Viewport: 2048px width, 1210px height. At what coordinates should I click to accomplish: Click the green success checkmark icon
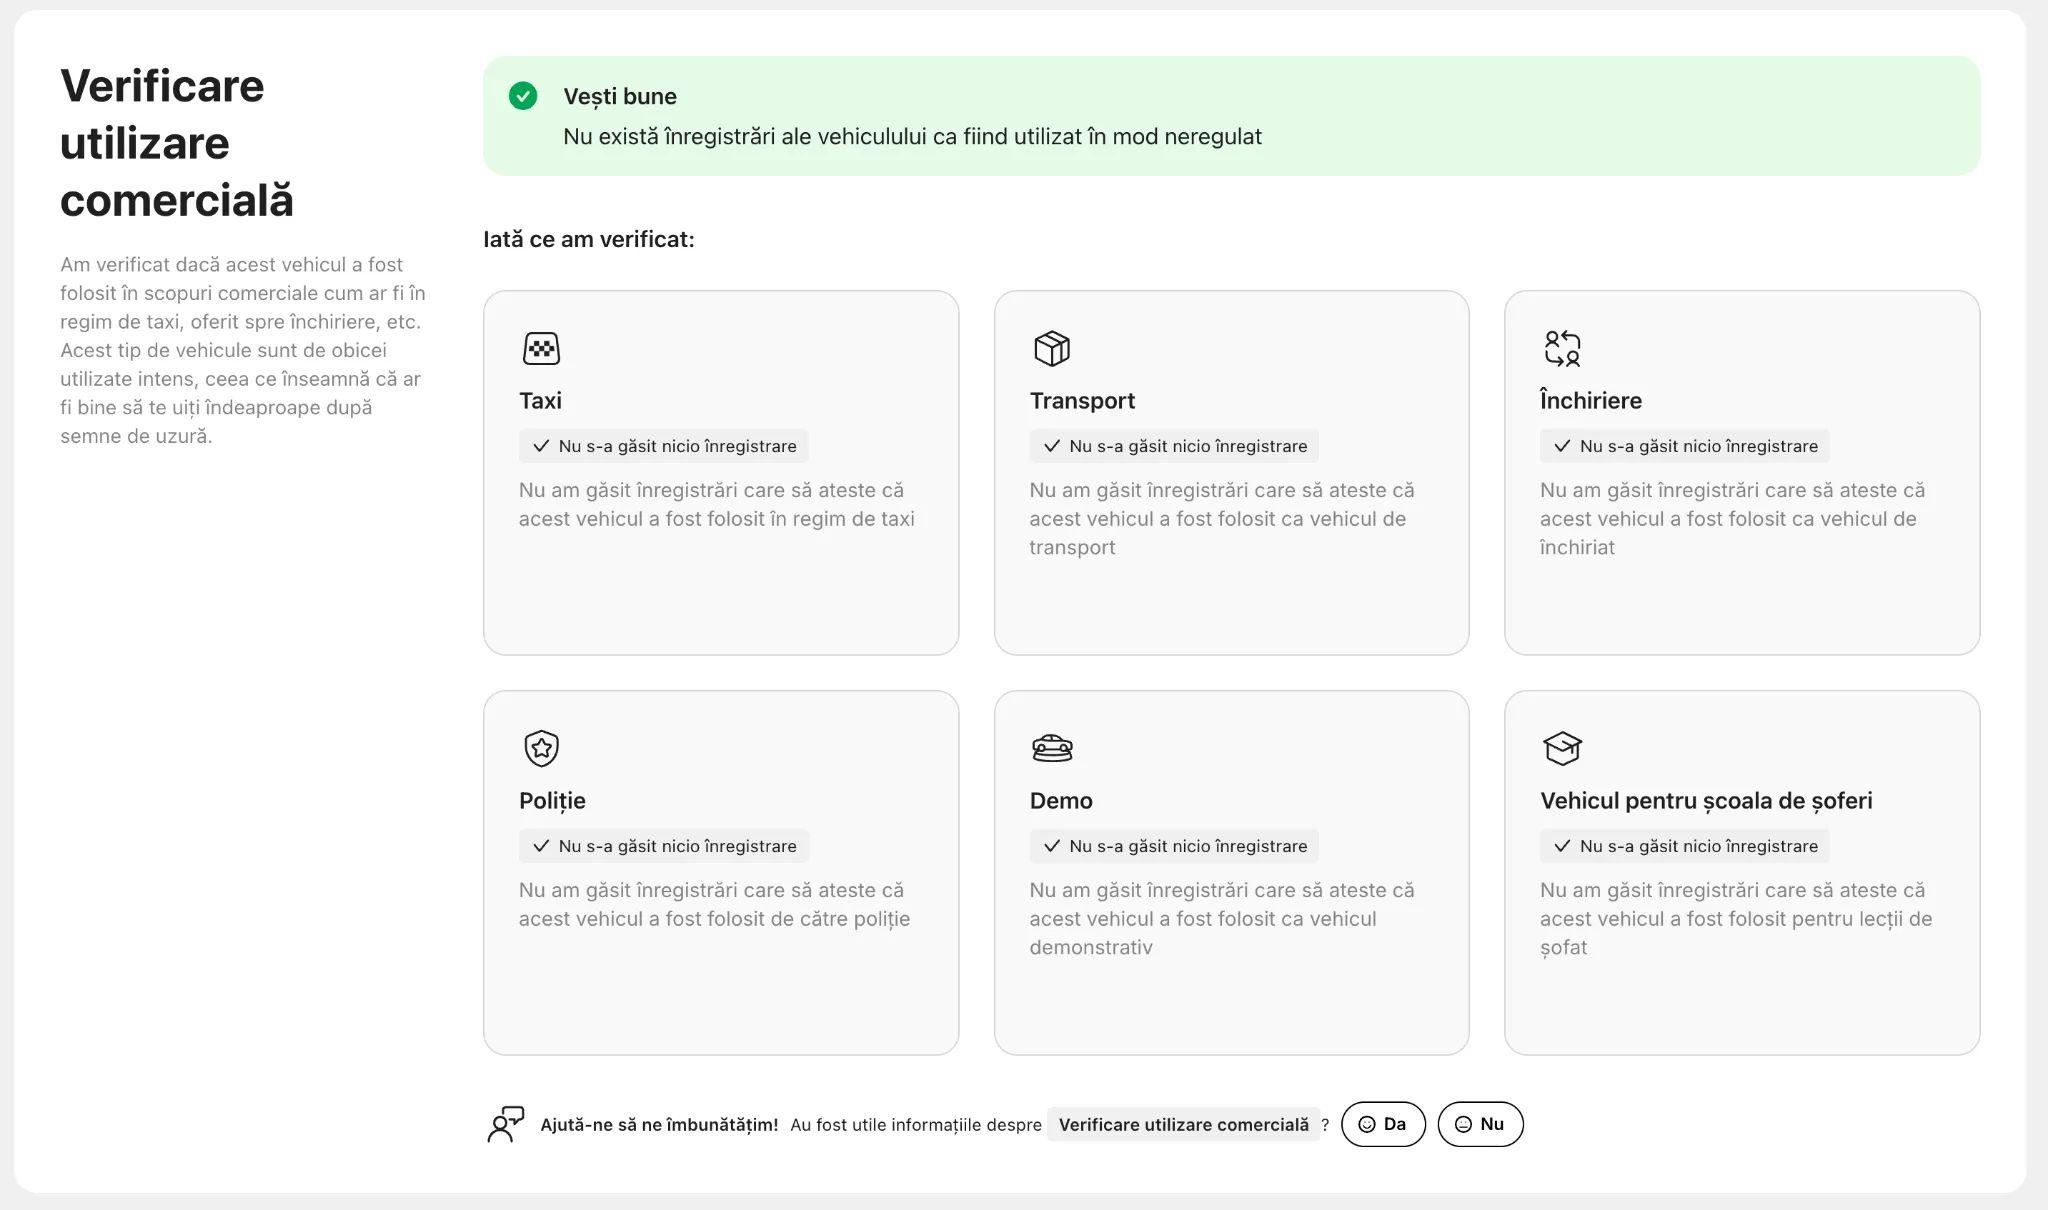(x=523, y=96)
